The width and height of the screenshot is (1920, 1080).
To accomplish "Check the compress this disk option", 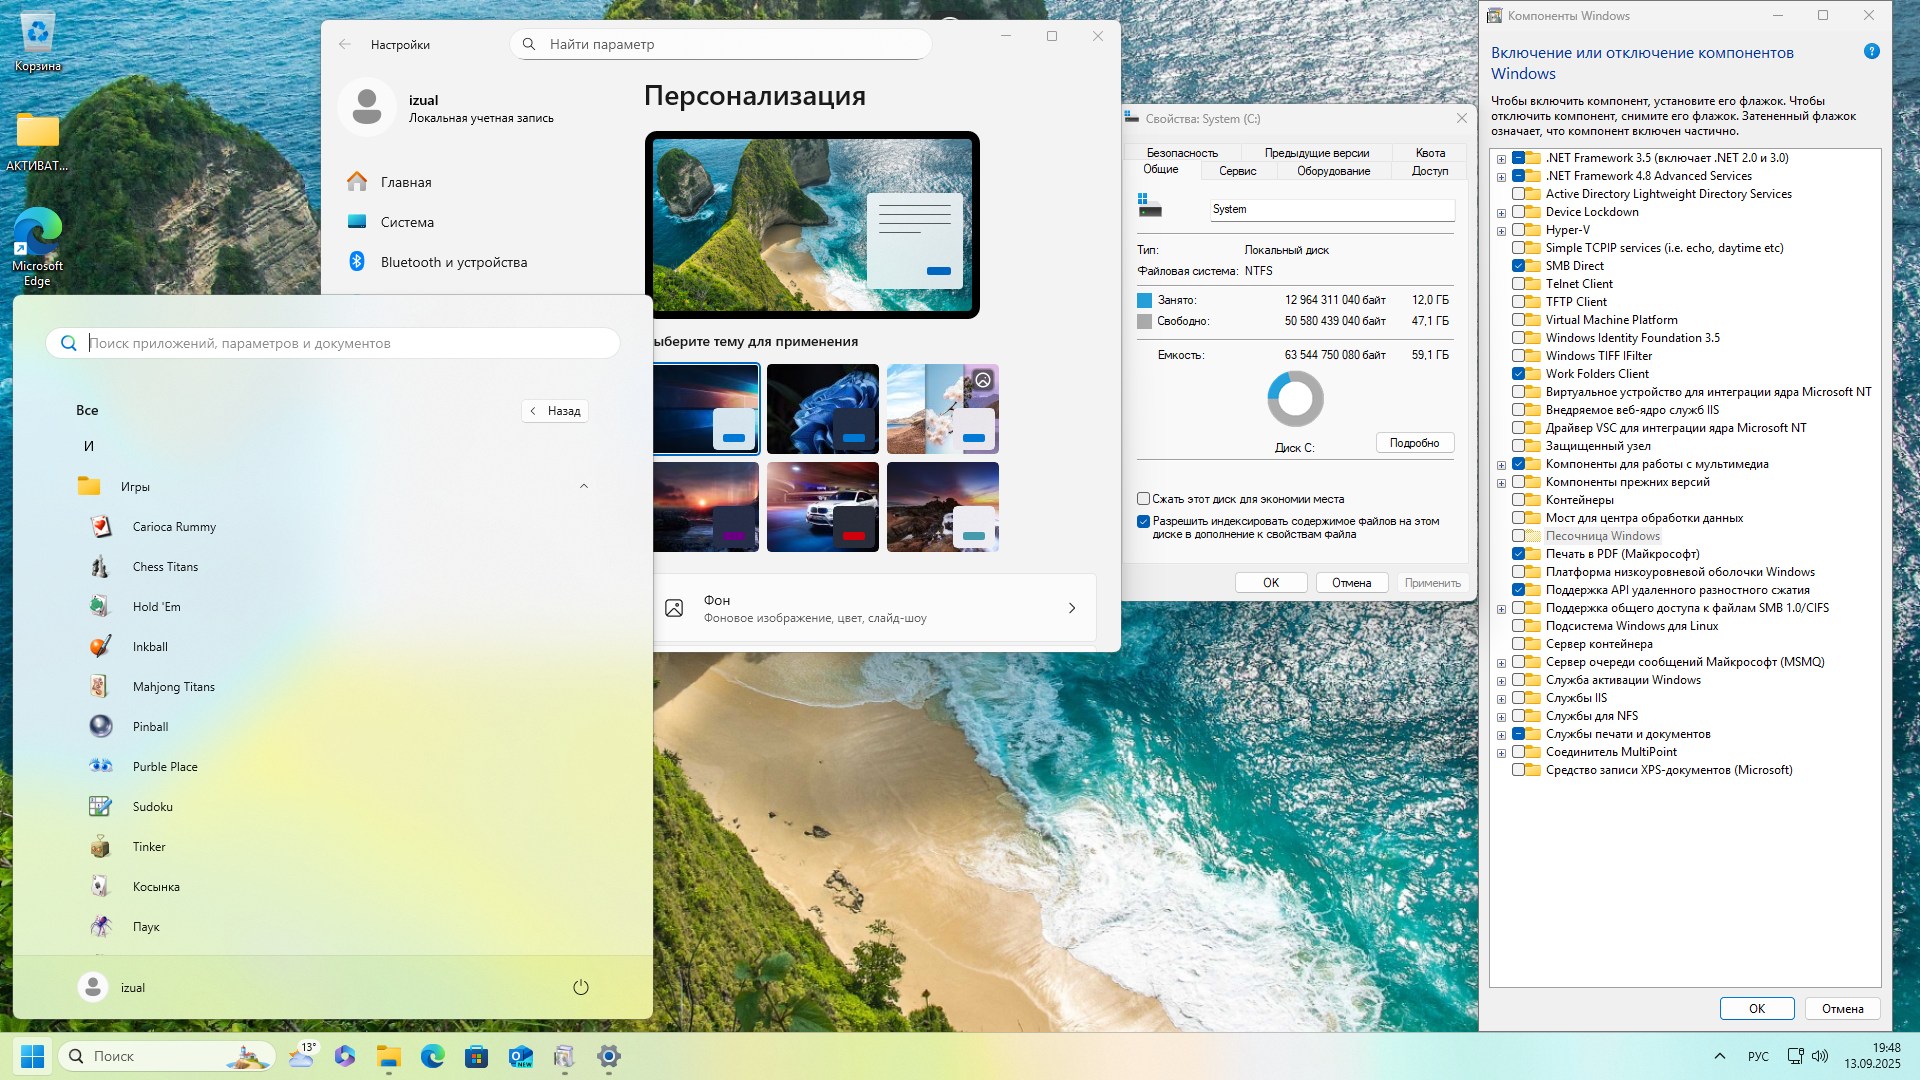I will click(1143, 499).
